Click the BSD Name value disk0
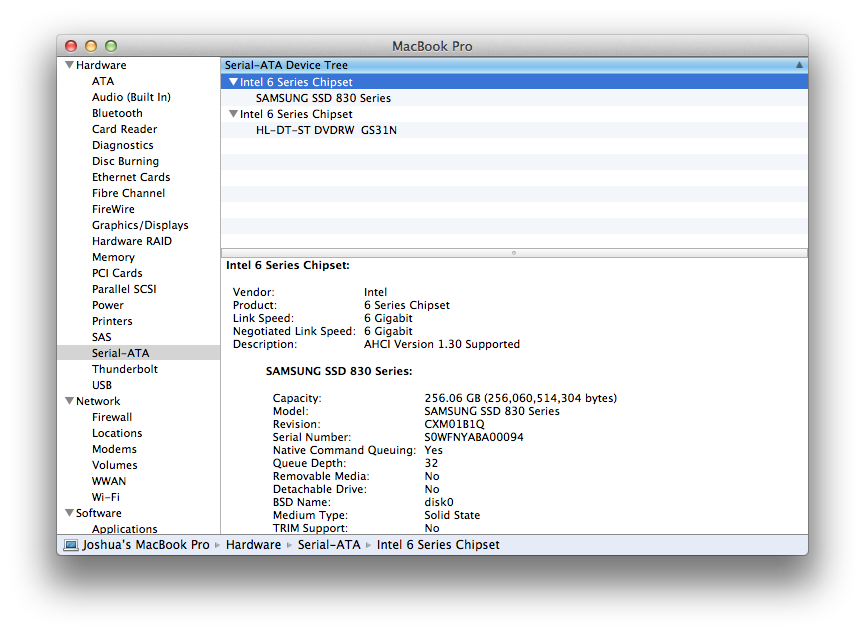The width and height of the screenshot is (865, 634). pyautogui.click(x=439, y=502)
